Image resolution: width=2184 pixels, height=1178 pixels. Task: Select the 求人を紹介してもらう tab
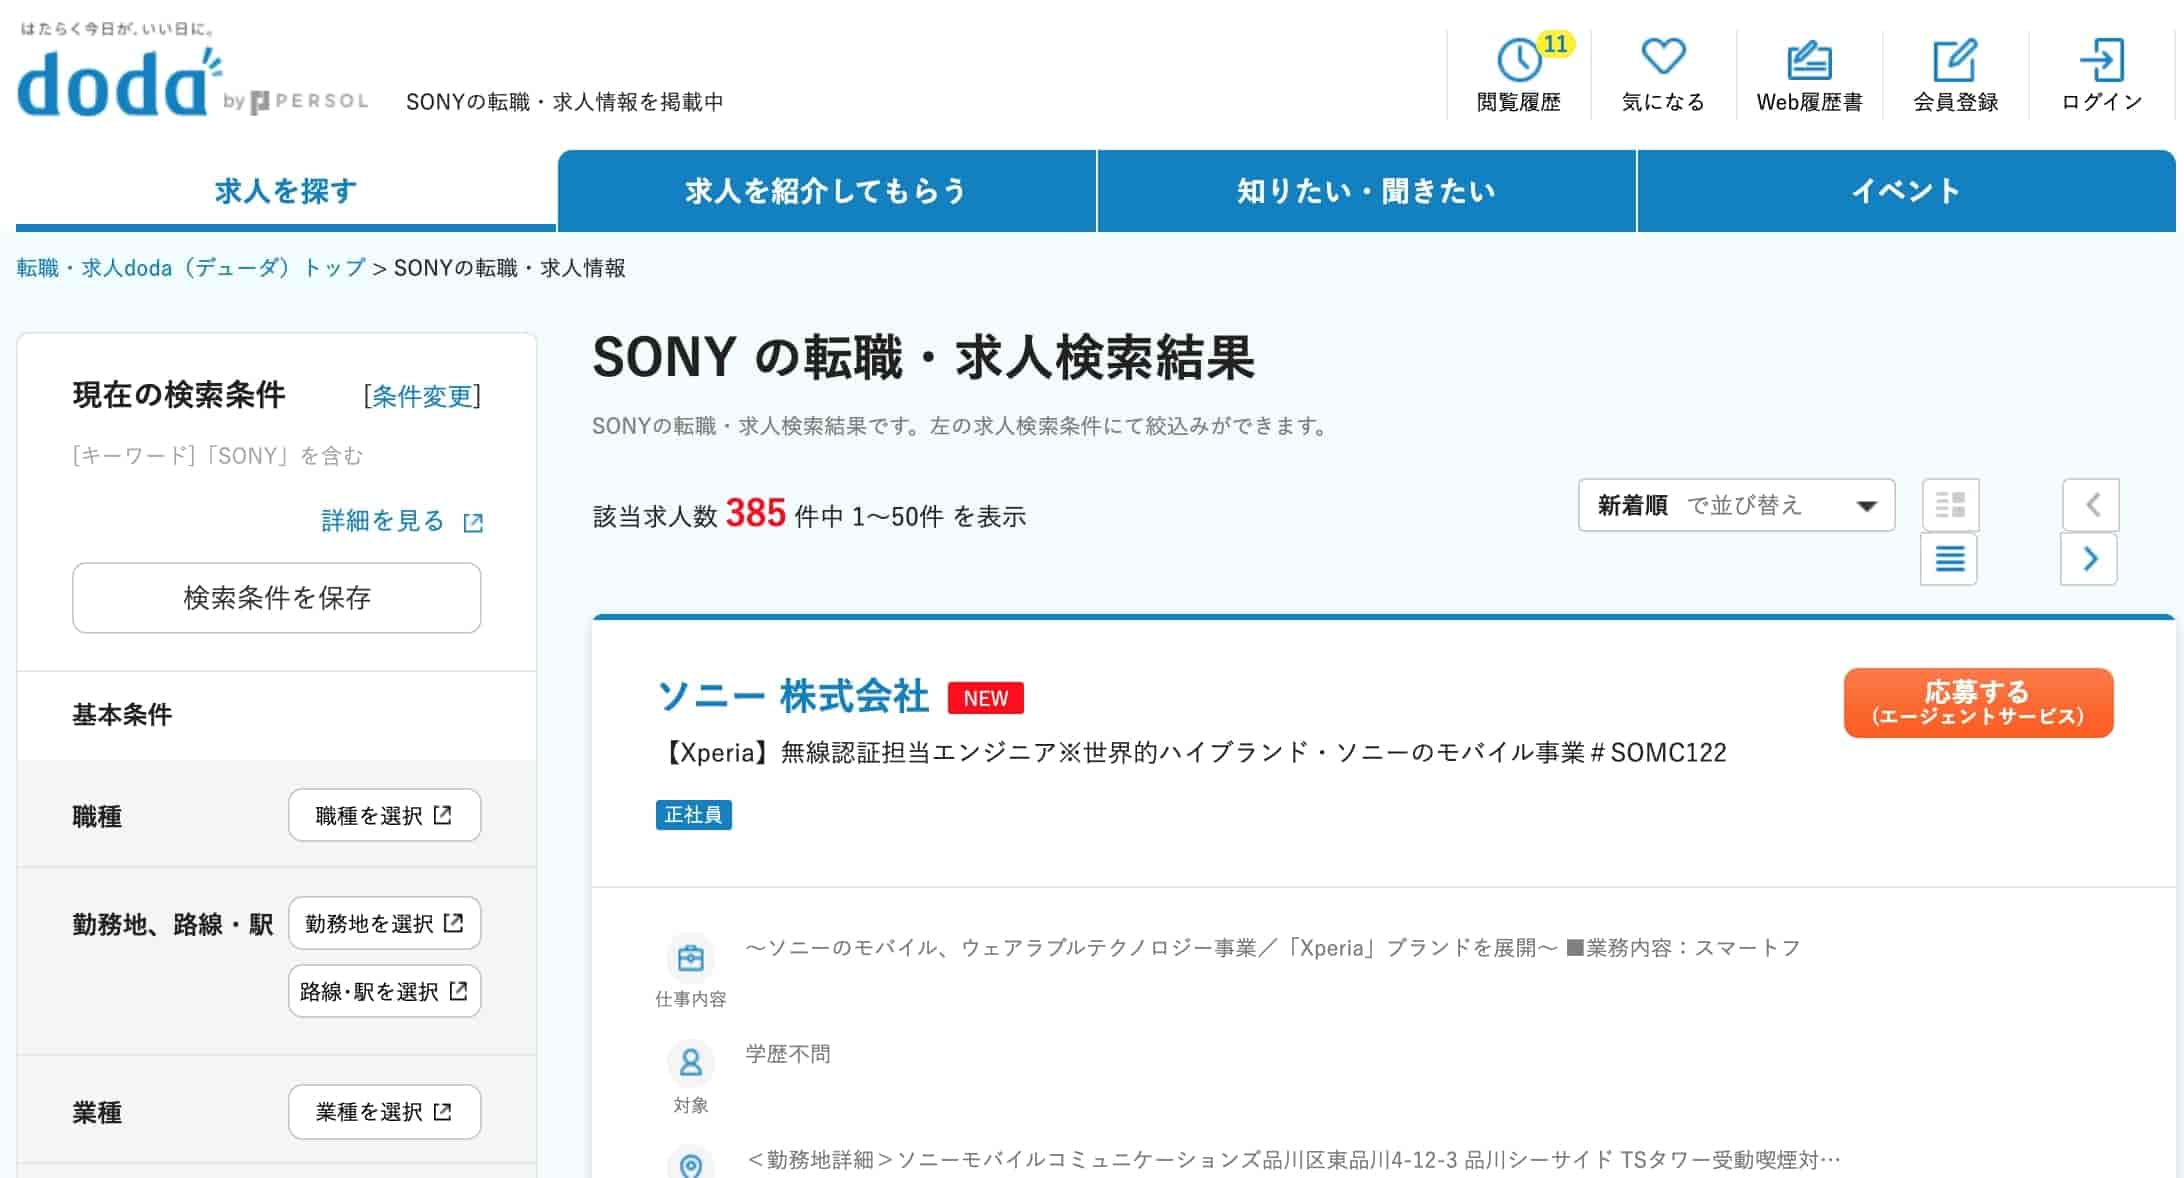coord(827,190)
